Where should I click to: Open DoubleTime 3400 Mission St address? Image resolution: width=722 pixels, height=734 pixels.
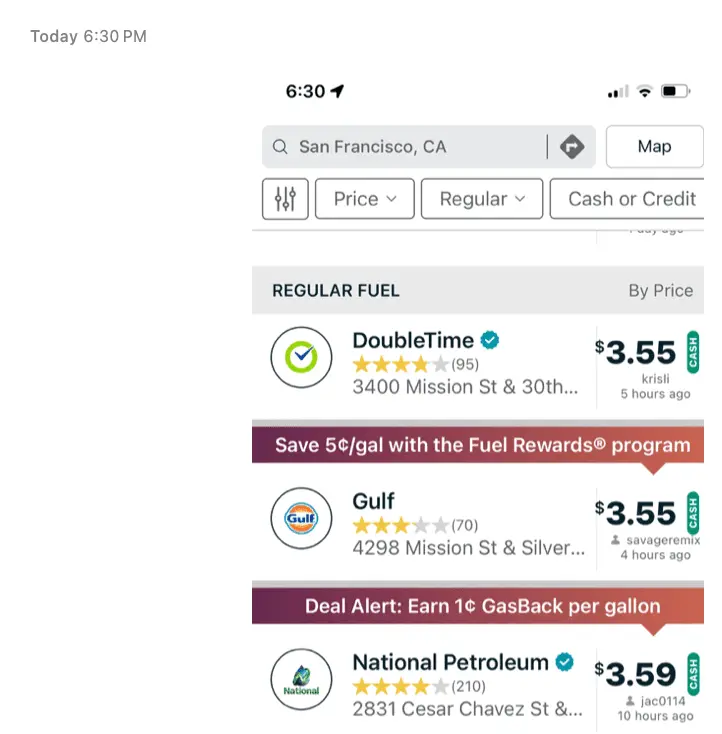click(x=465, y=387)
